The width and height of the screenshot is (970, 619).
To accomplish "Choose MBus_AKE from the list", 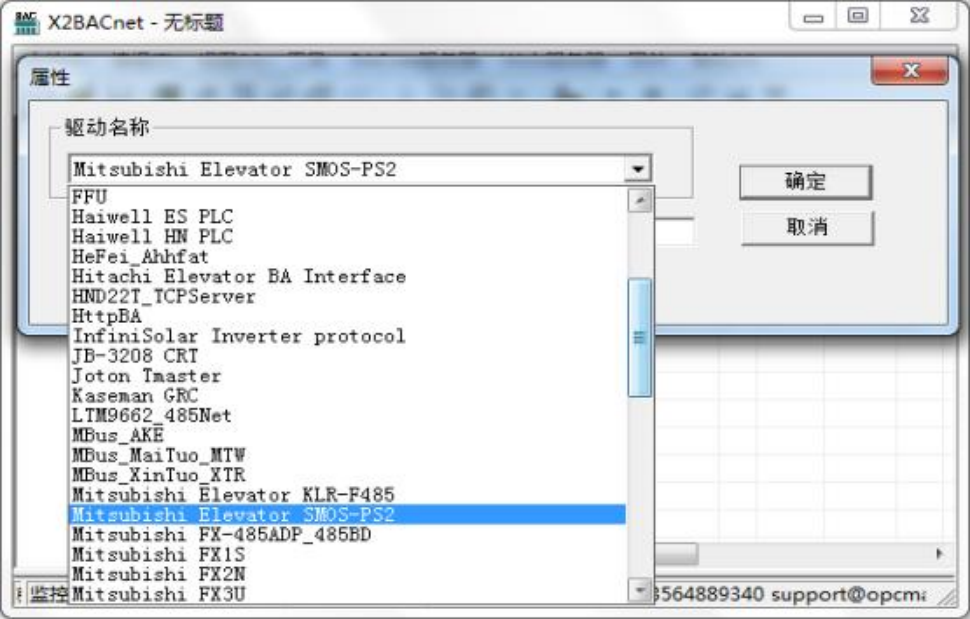I will pyautogui.click(x=347, y=435).
